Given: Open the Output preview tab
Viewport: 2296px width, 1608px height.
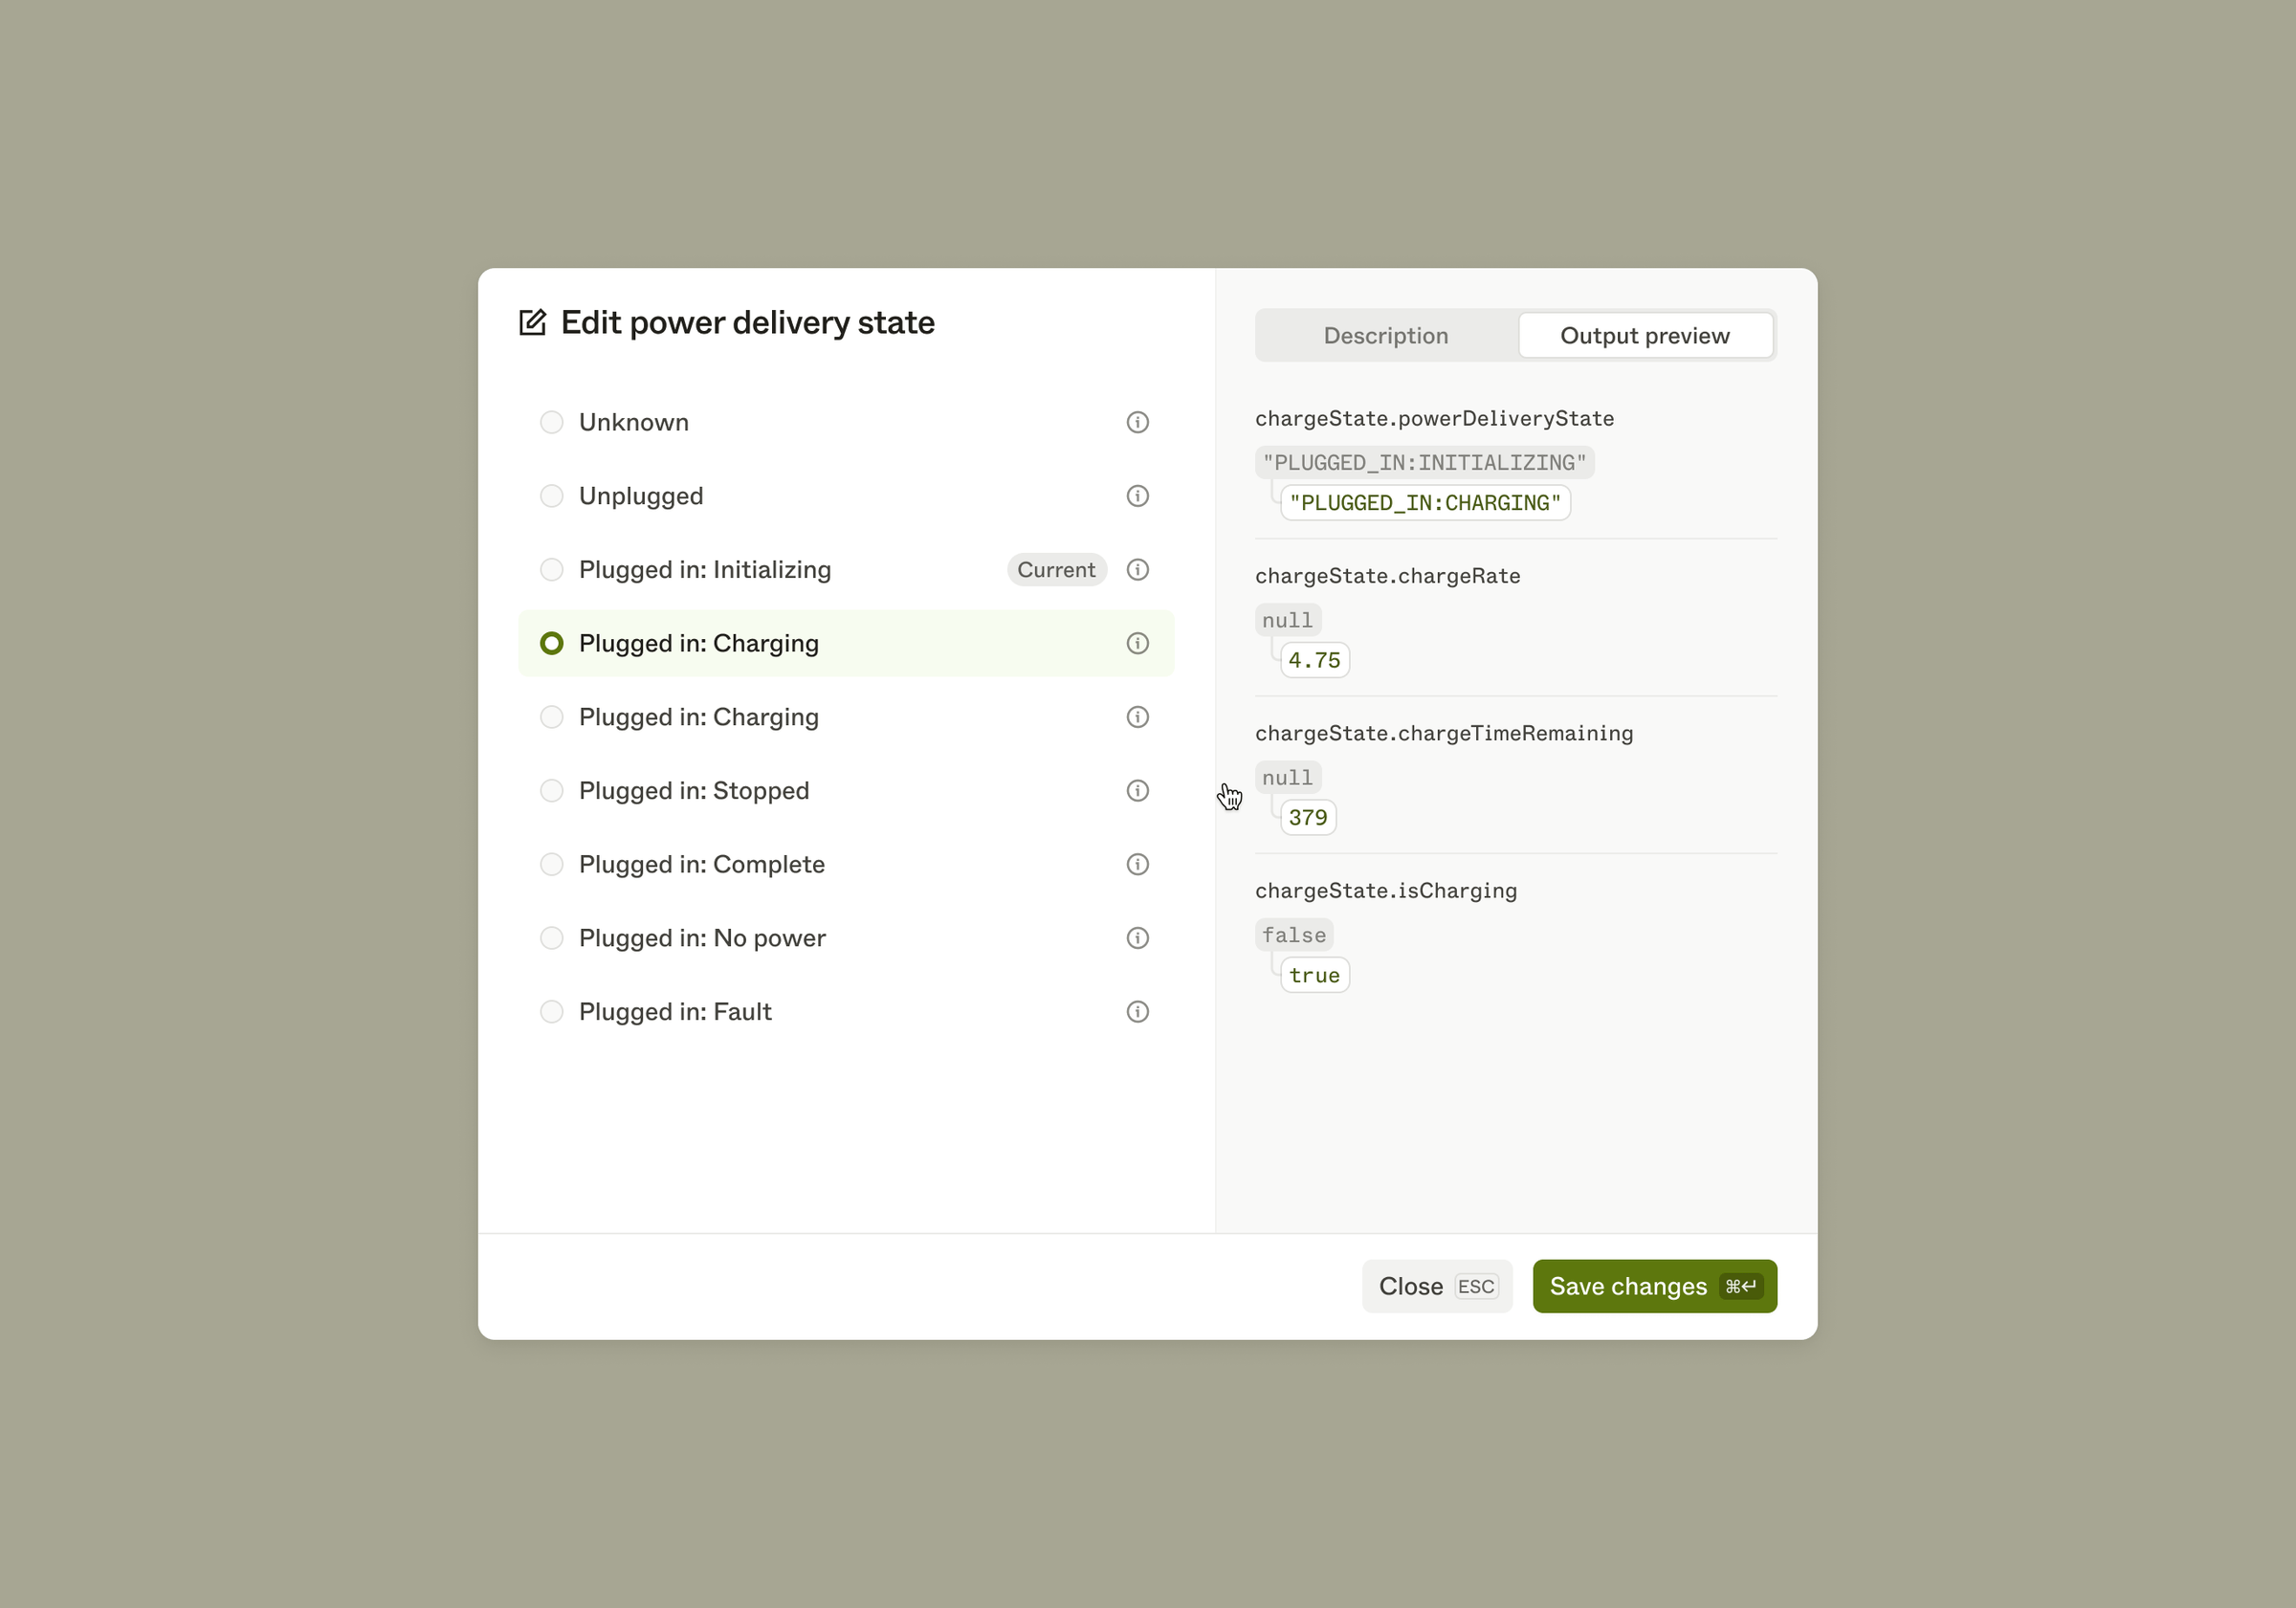Looking at the screenshot, I should click(x=1645, y=336).
